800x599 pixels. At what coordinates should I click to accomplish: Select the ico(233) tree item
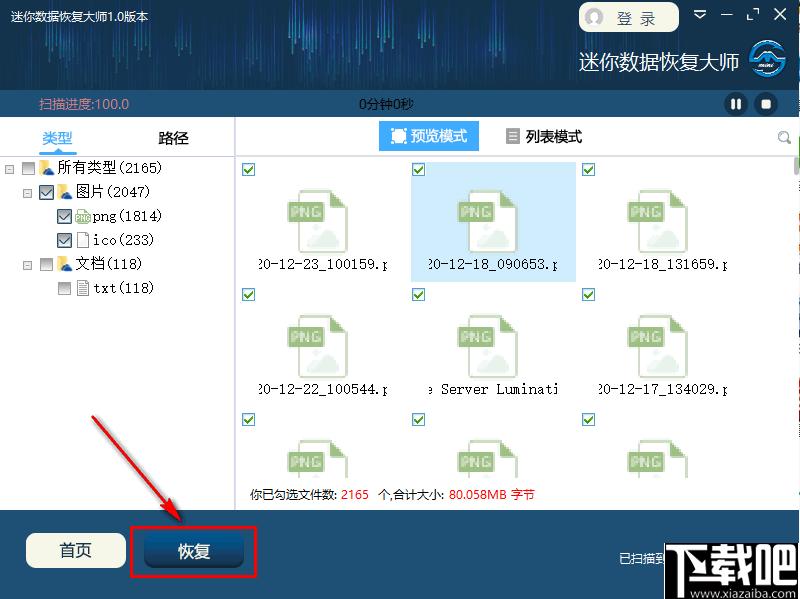coord(123,240)
